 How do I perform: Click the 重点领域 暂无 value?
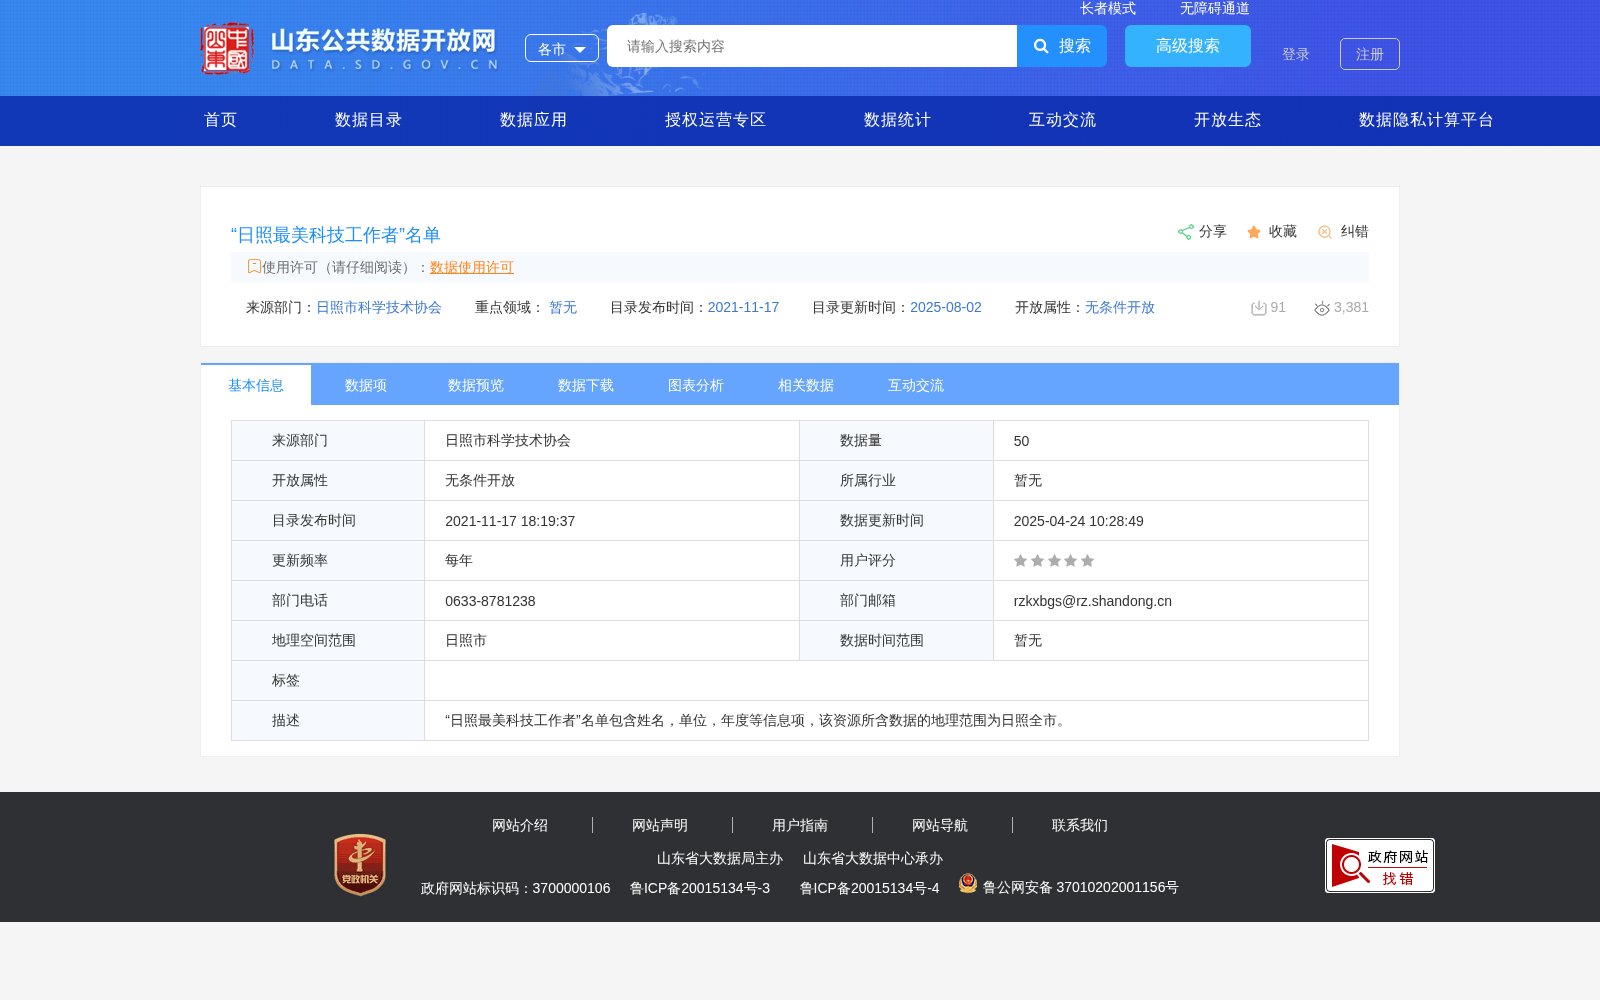pyautogui.click(x=563, y=307)
